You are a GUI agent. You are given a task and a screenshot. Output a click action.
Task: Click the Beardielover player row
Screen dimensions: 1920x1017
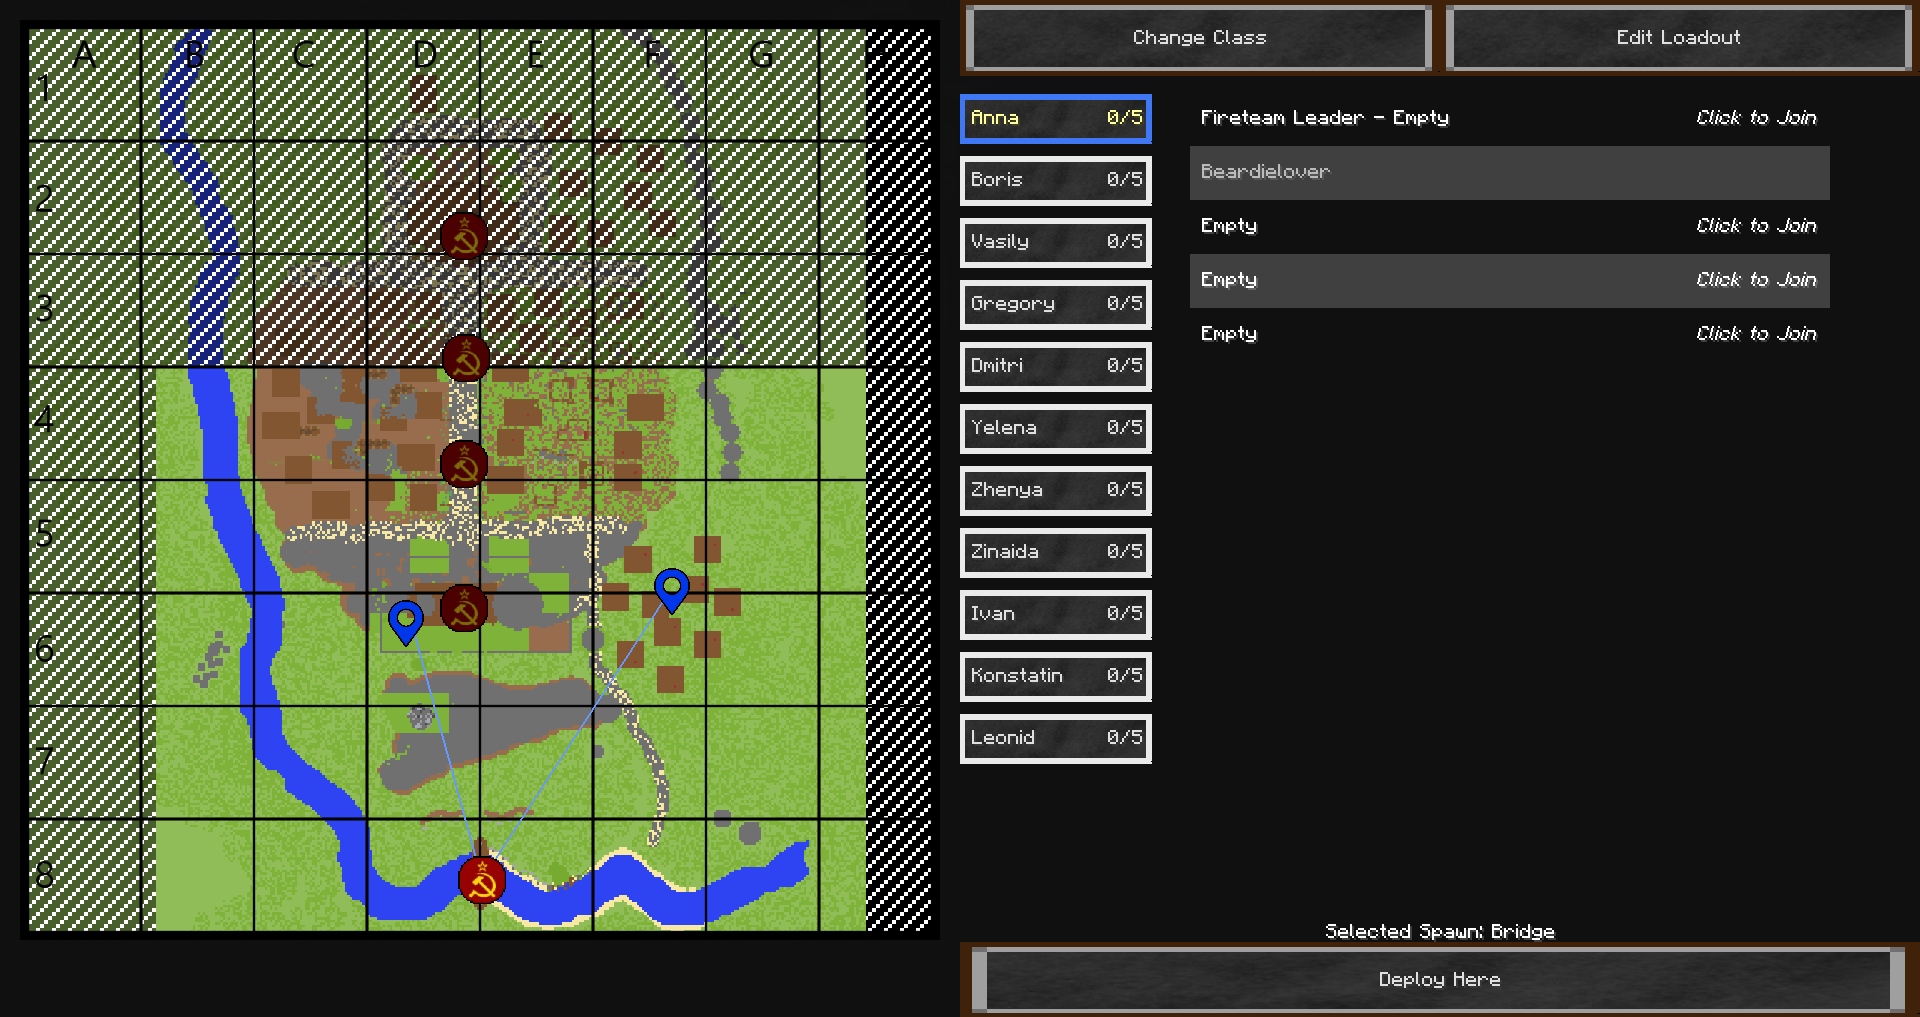tap(1509, 172)
